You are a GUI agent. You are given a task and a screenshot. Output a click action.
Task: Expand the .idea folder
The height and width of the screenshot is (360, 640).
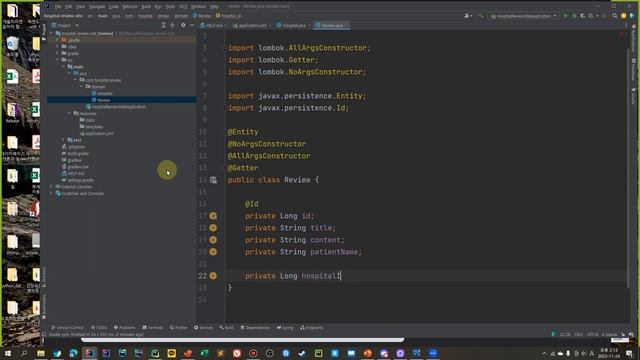[x=58, y=47]
